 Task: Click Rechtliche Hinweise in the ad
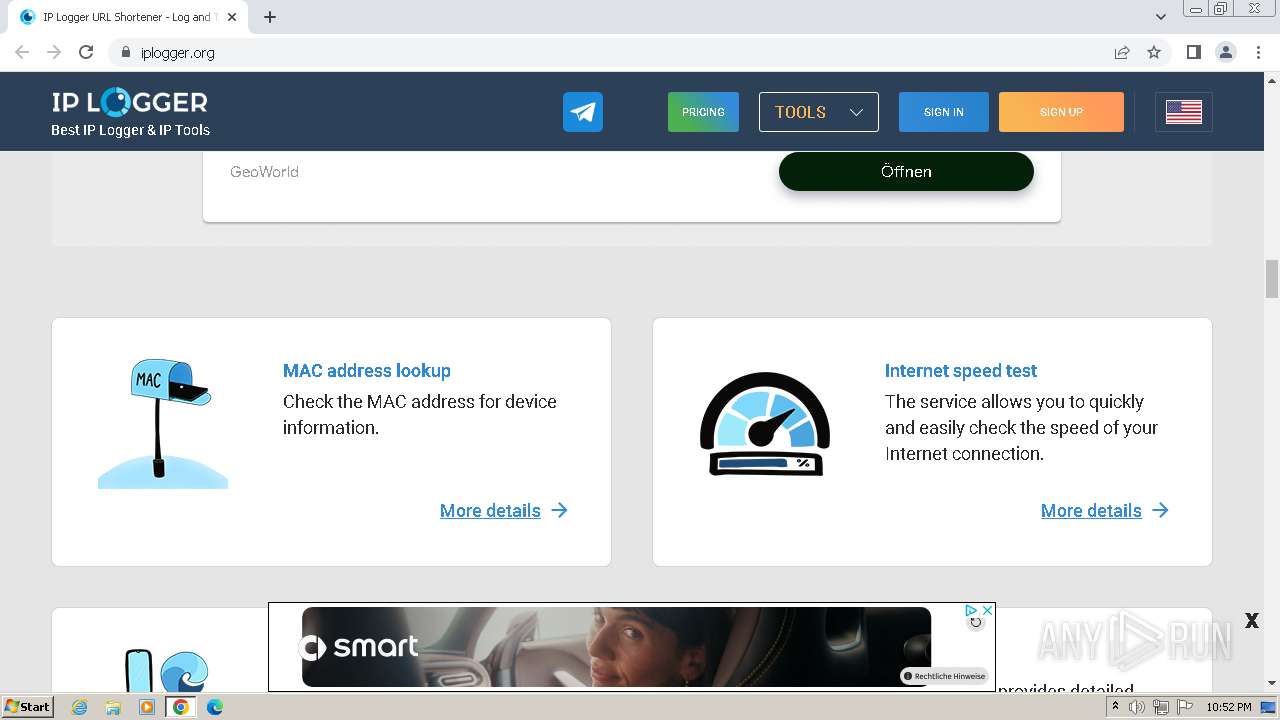(945, 676)
